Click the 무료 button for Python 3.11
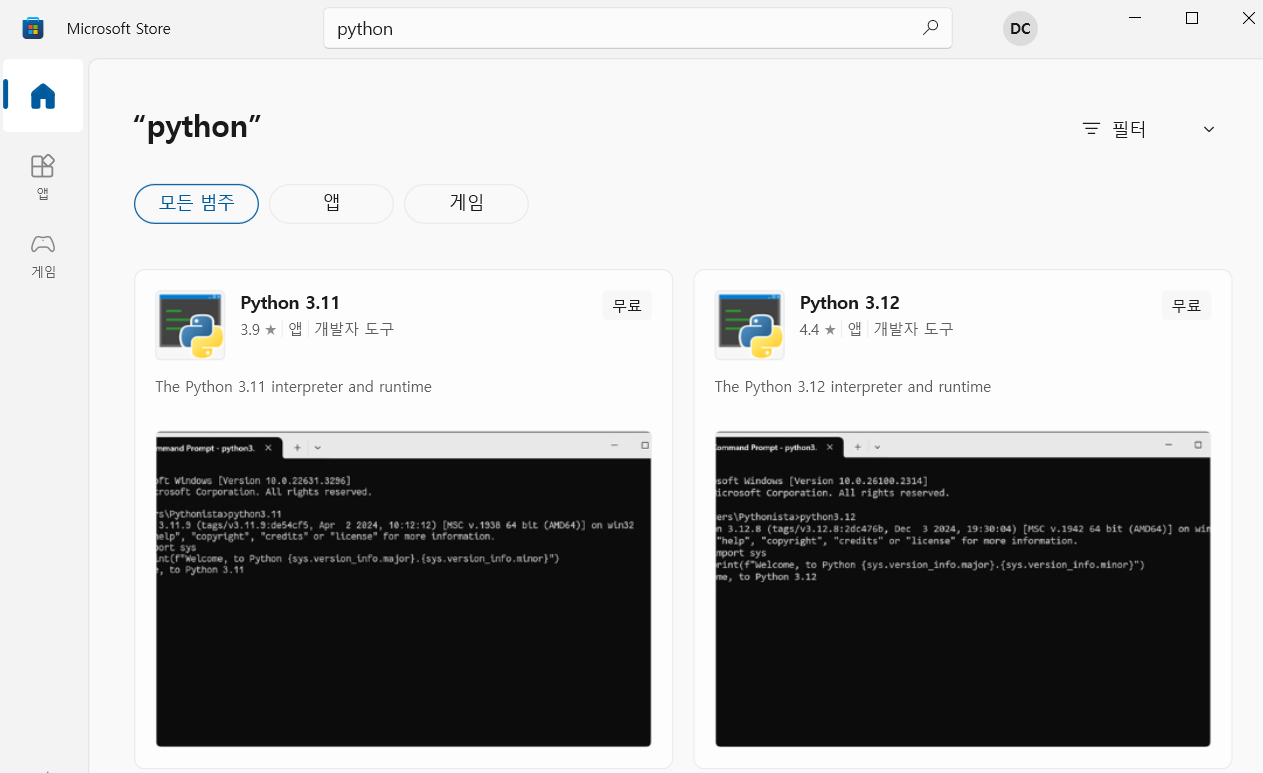The height and width of the screenshot is (773, 1263). click(627, 306)
